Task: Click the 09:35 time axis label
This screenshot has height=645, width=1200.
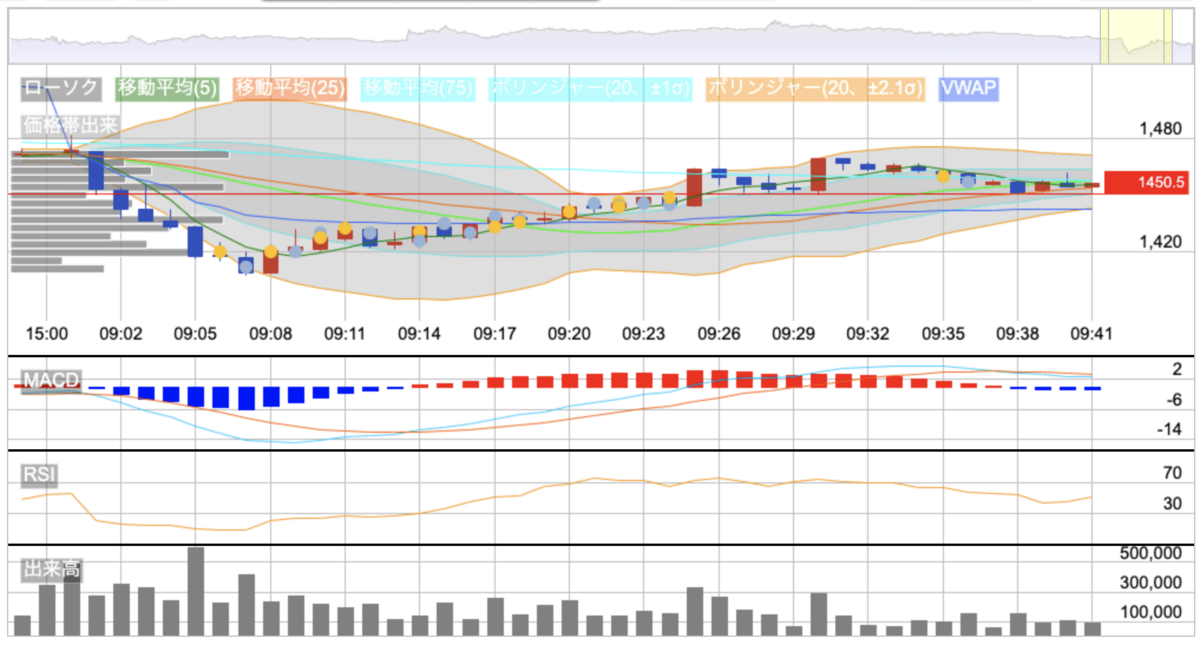Action: pyautogui.click(x=944, y=332)
